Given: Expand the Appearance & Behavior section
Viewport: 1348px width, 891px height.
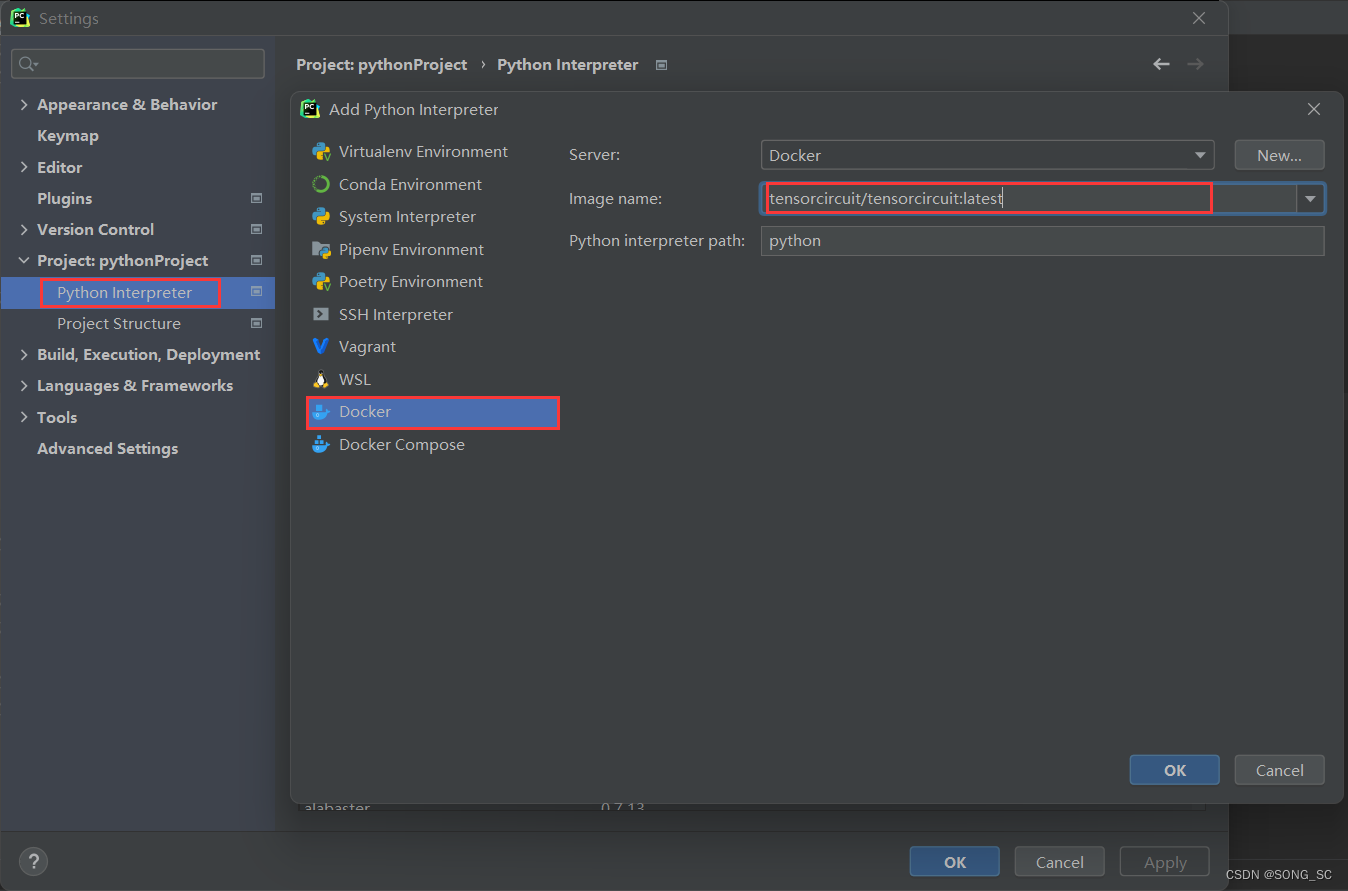Looking at the screenshot, I should [x=24, y=104].
